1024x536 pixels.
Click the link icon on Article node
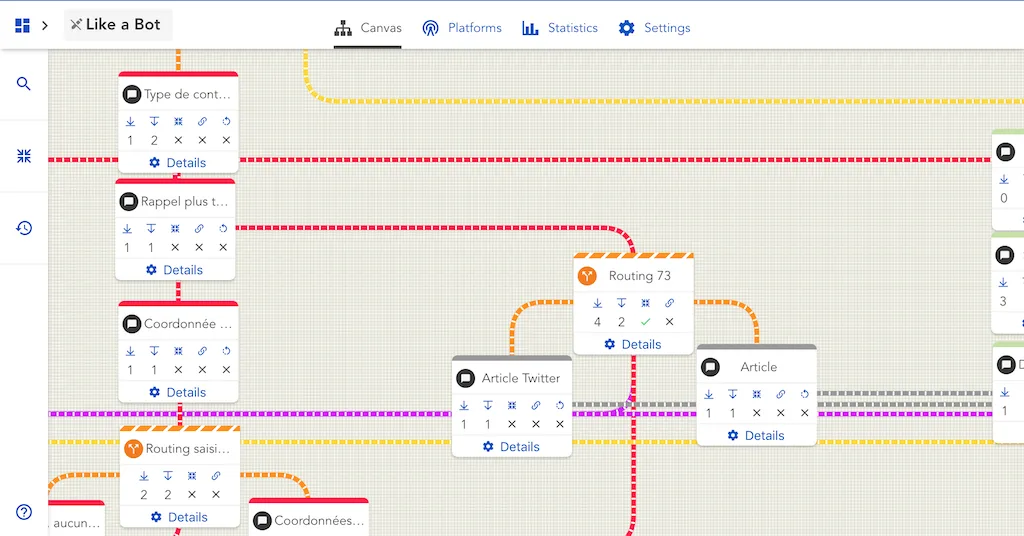(x=780, y=394)
